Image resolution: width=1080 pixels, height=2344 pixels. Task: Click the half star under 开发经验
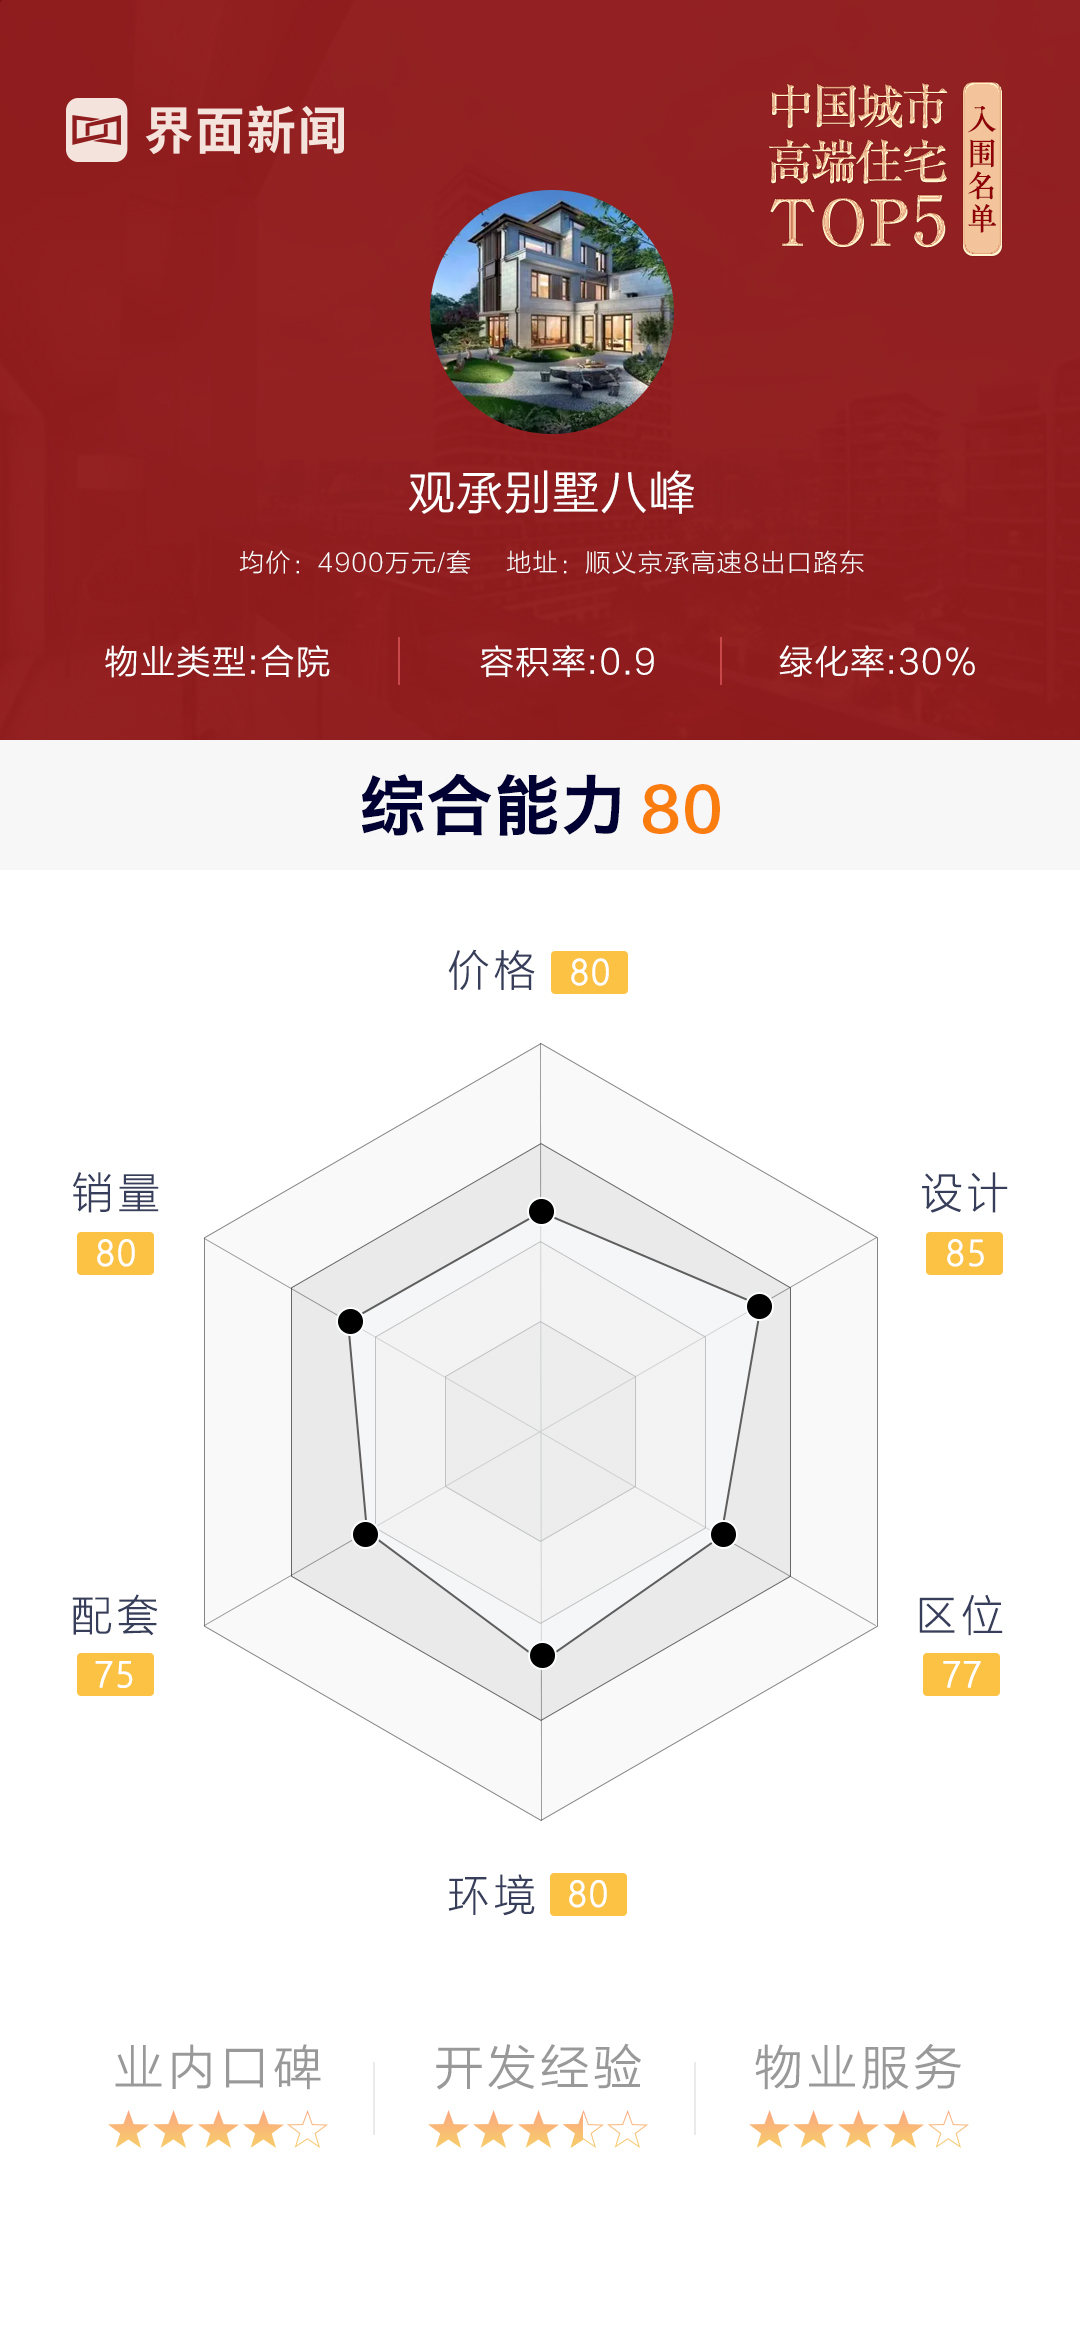pyautogui.click(x=583, y=2130)
